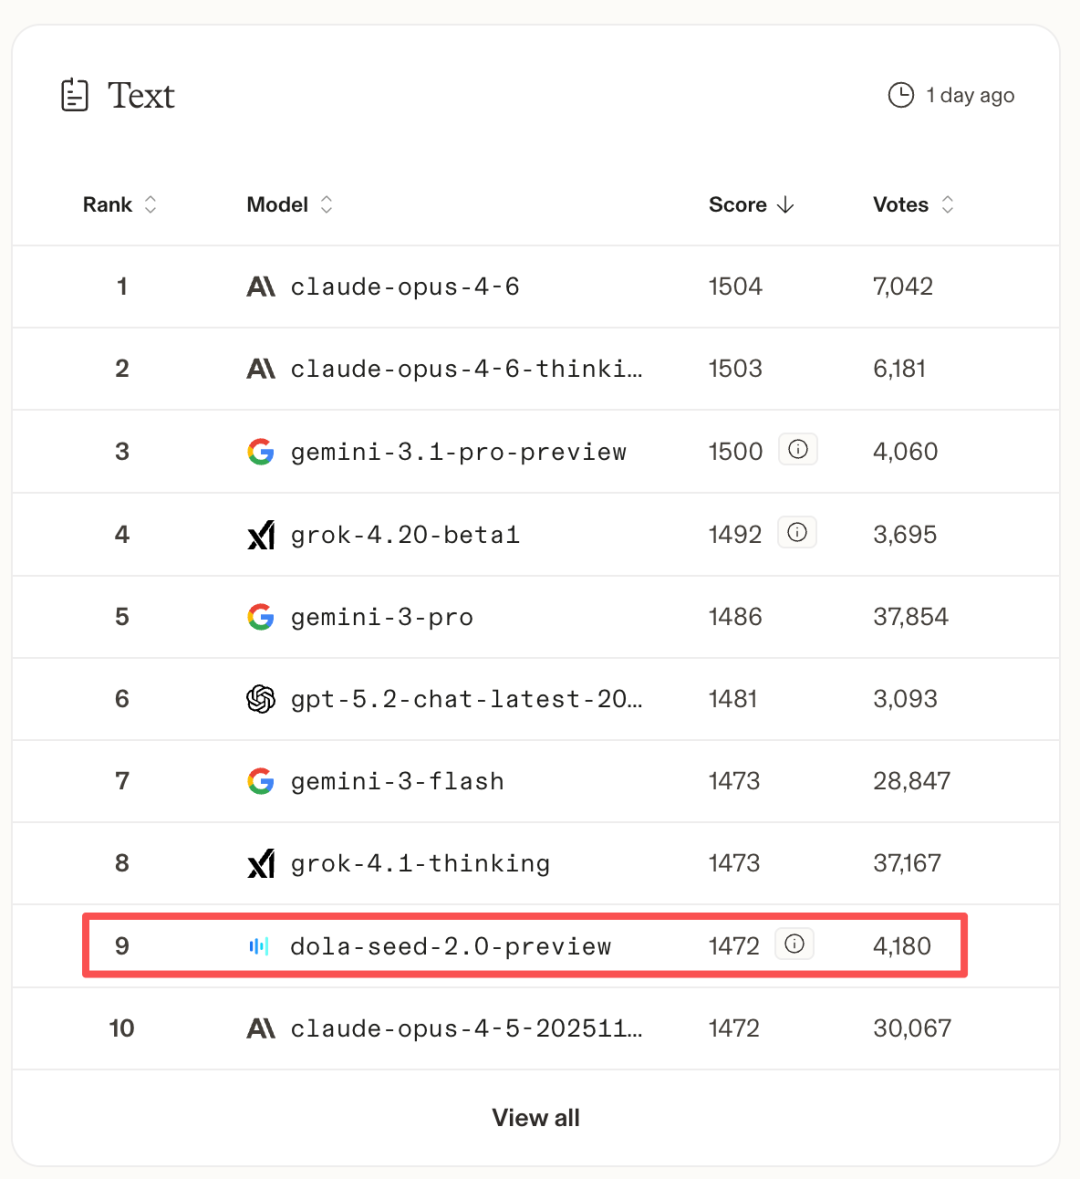Click the OpenAI logo beside gpt-5.2-chat-latest

point(261,699)
